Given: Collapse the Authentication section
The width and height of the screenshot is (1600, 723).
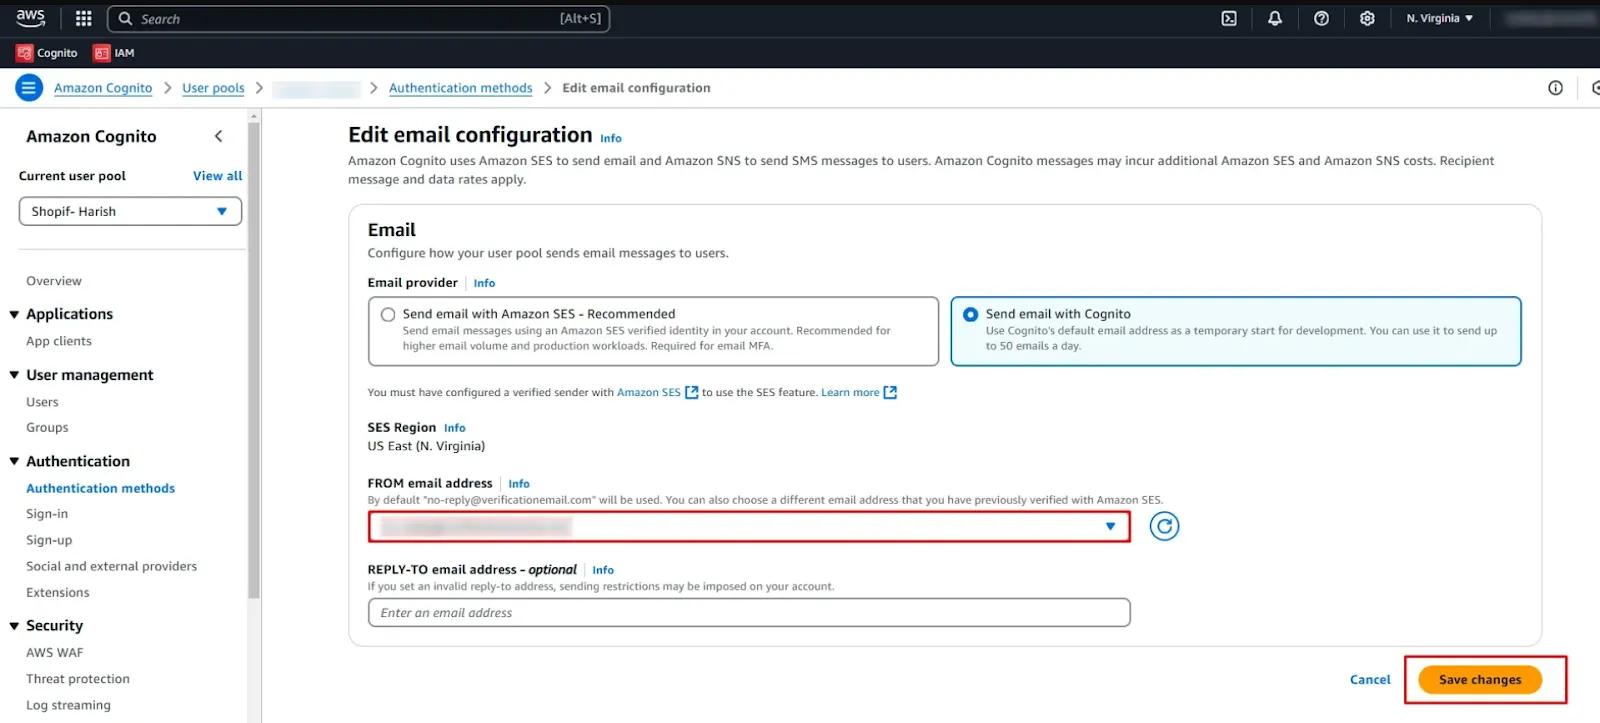Looking at the screenshot, I should point(14,461).
